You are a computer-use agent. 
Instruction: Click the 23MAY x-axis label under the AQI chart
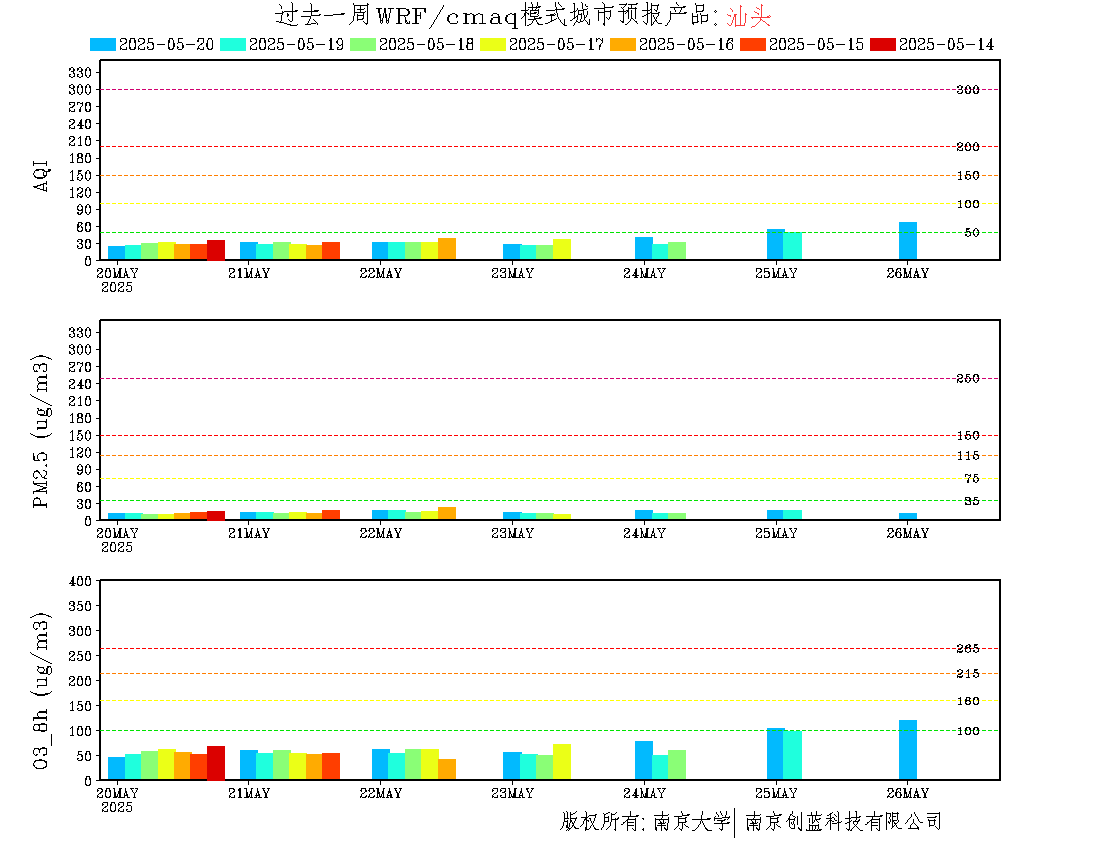(x=513, y=274)
